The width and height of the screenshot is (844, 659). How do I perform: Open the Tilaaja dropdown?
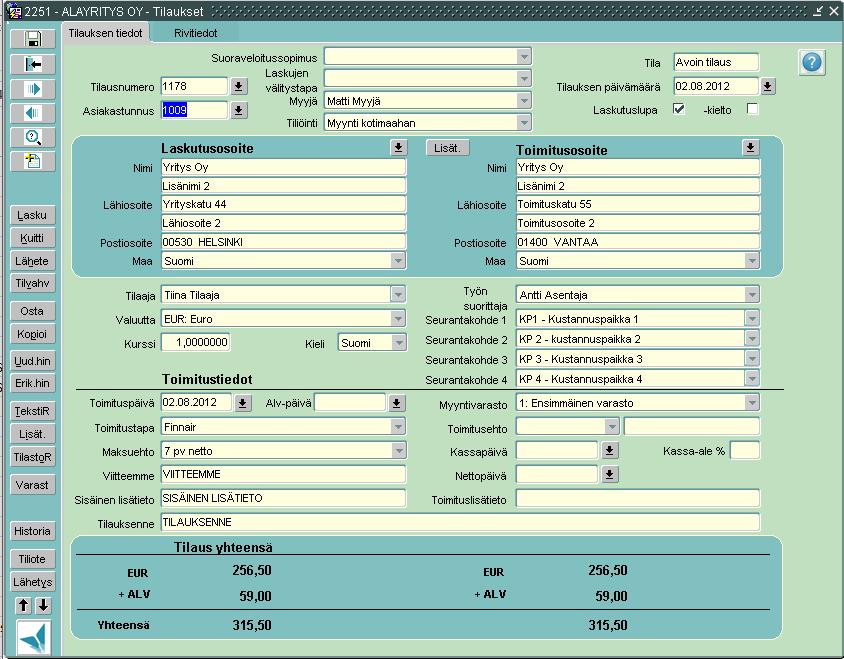[x=398, y=295]
